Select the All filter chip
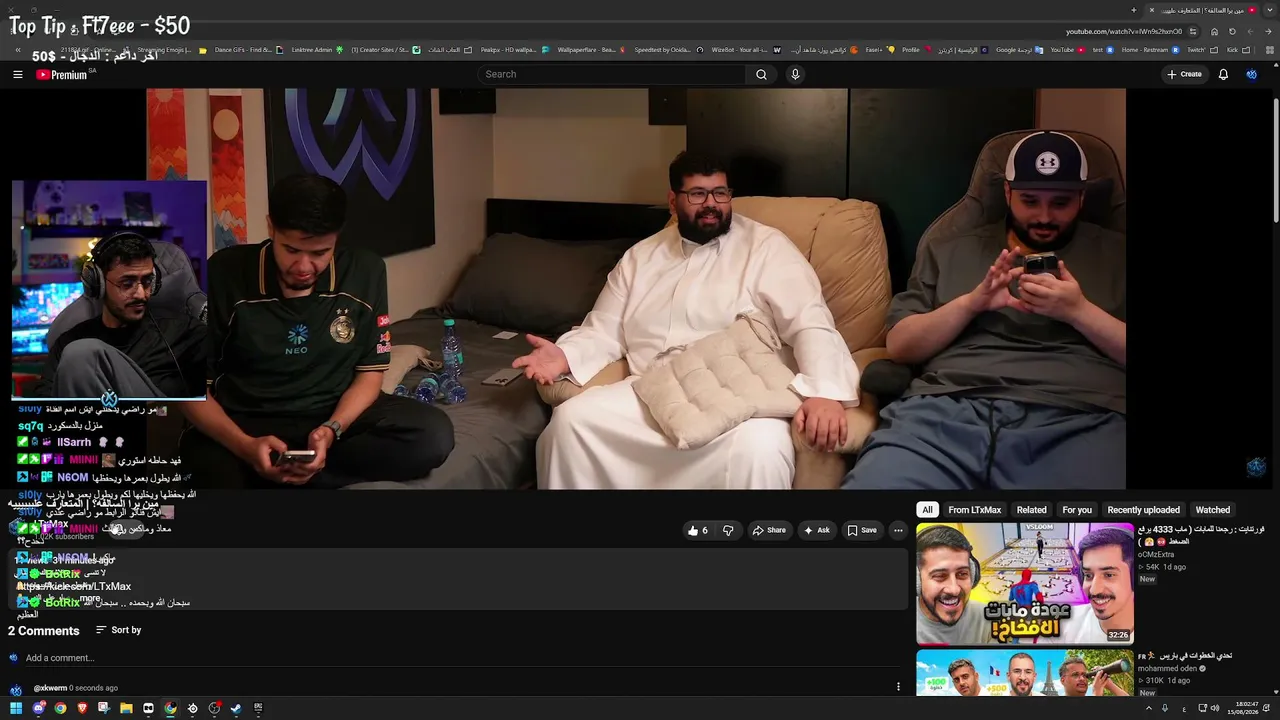Screen dimensions: 1280x720 (927, 510)
